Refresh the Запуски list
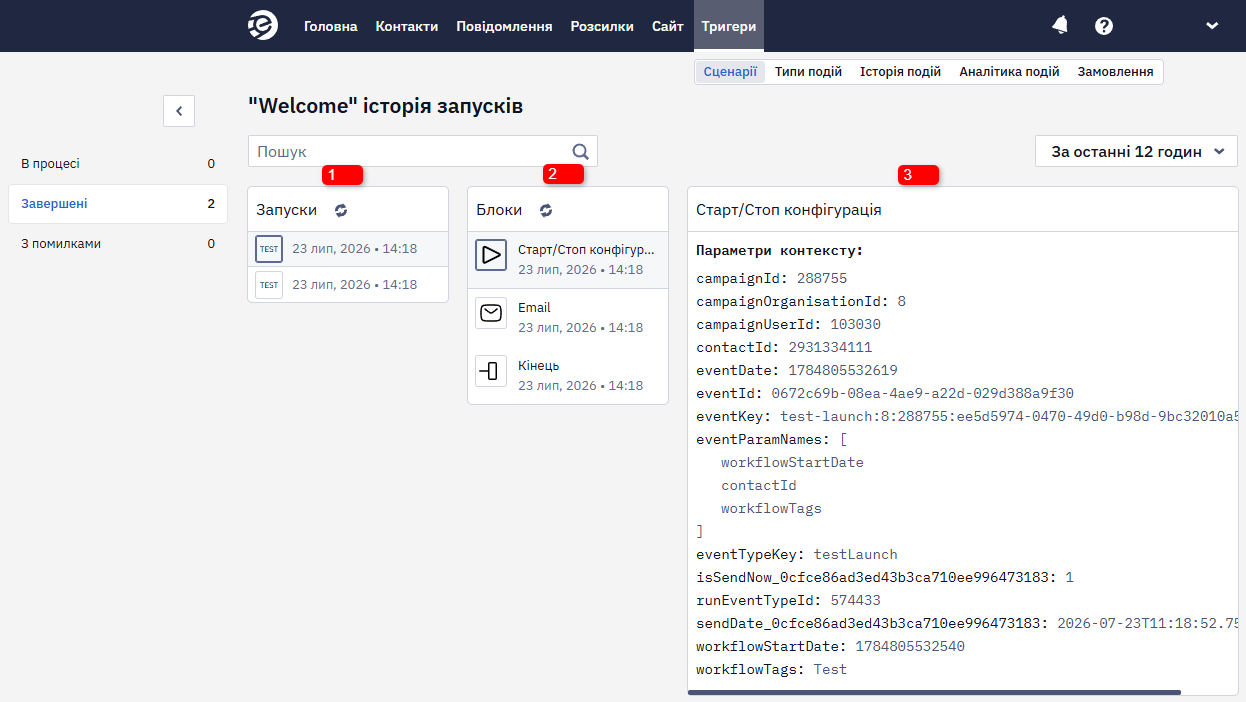The width and height of the screenshot is (1246, 702). pos(341,210)
